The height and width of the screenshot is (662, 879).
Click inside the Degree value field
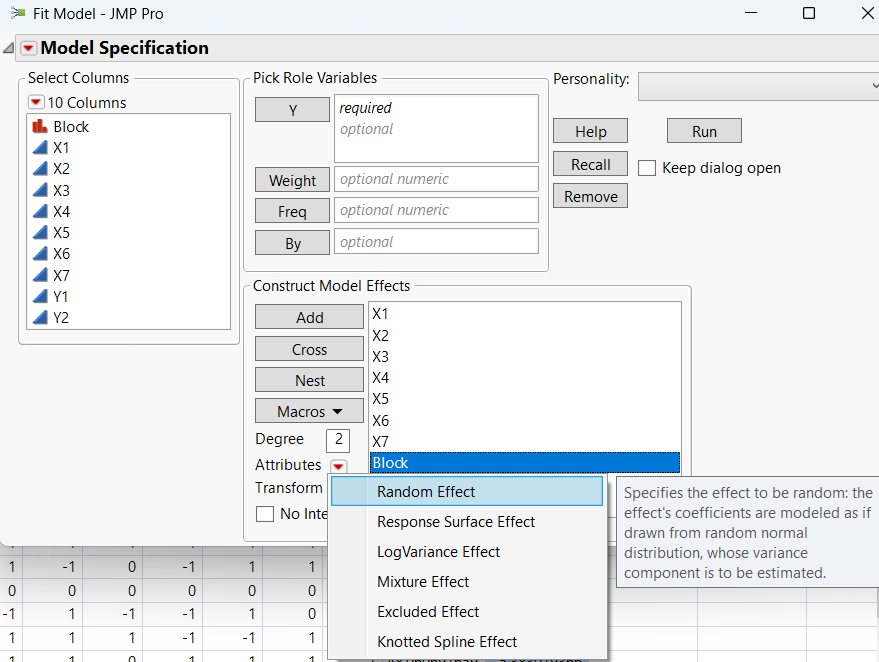(337, 440)
